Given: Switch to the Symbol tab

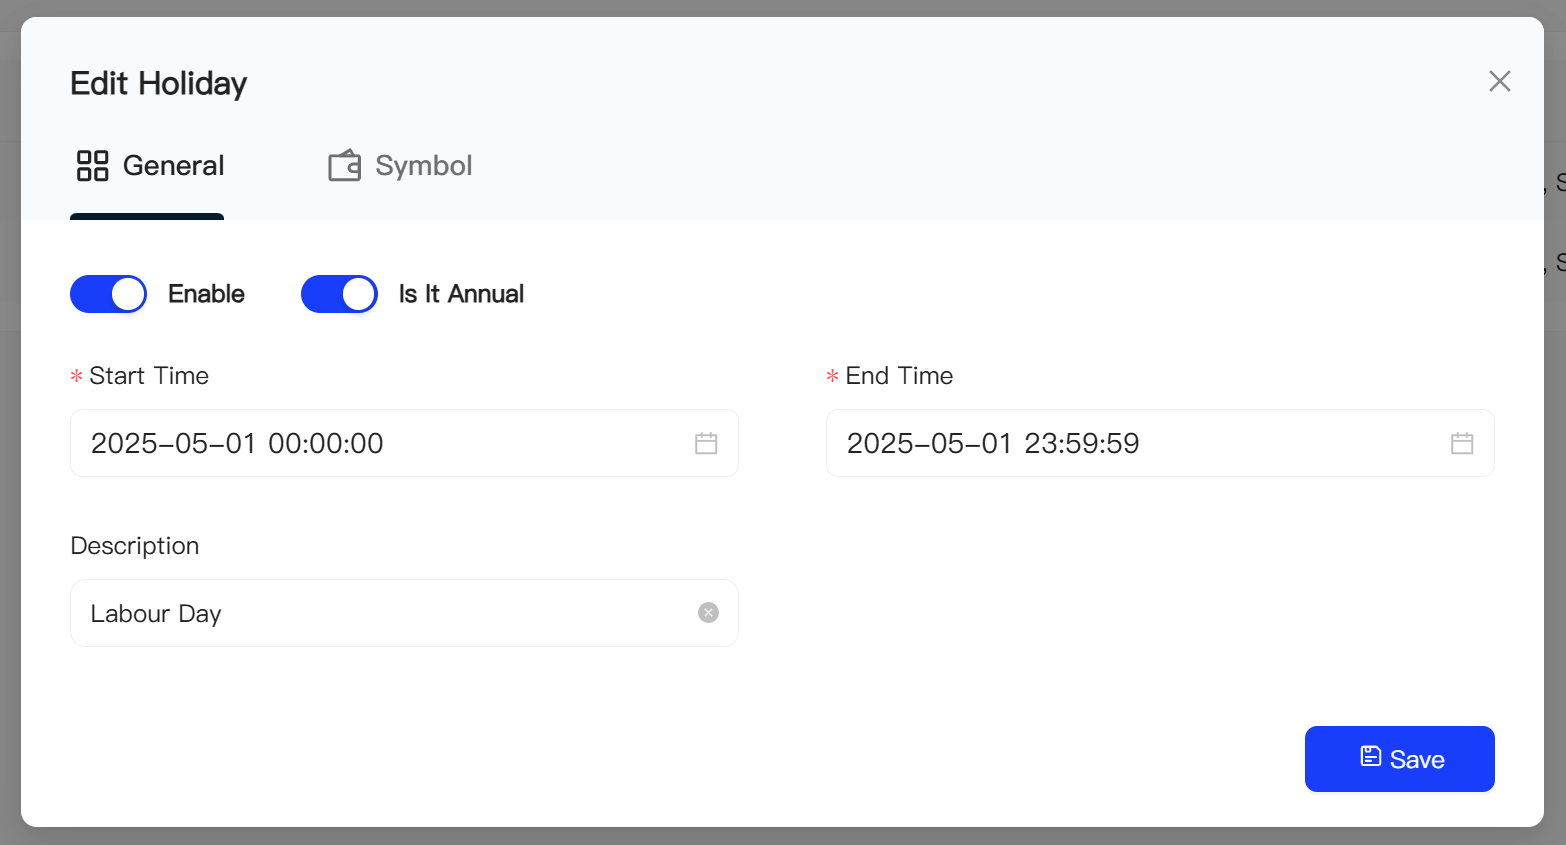Looking at the screenshot, I should 400,166.
